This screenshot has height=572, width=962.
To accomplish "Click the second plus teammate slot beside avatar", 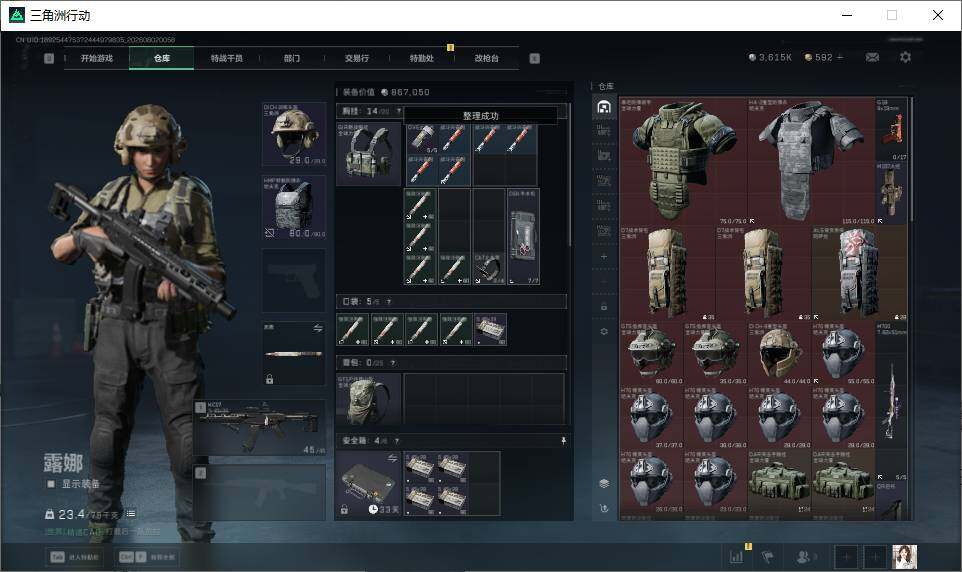I will 875,557.
